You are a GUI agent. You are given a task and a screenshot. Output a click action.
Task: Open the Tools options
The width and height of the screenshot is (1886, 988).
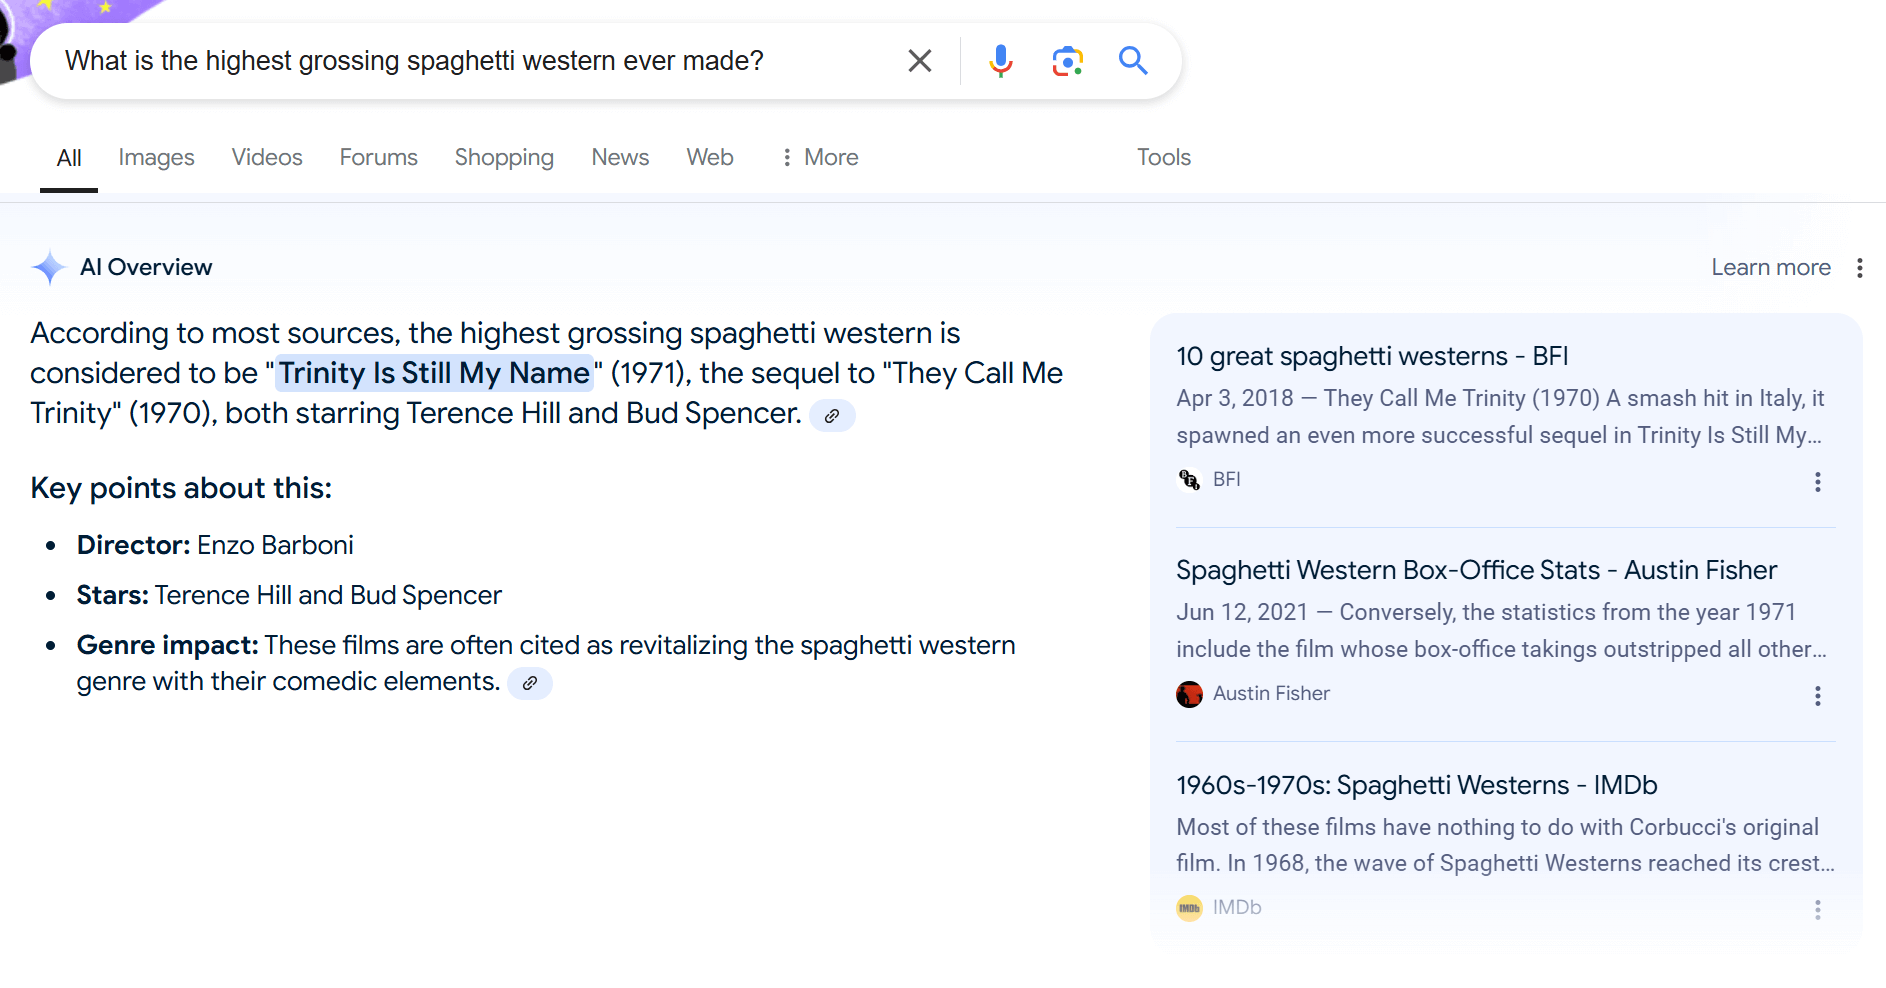pyautogui.click(x=1163, y=157)
